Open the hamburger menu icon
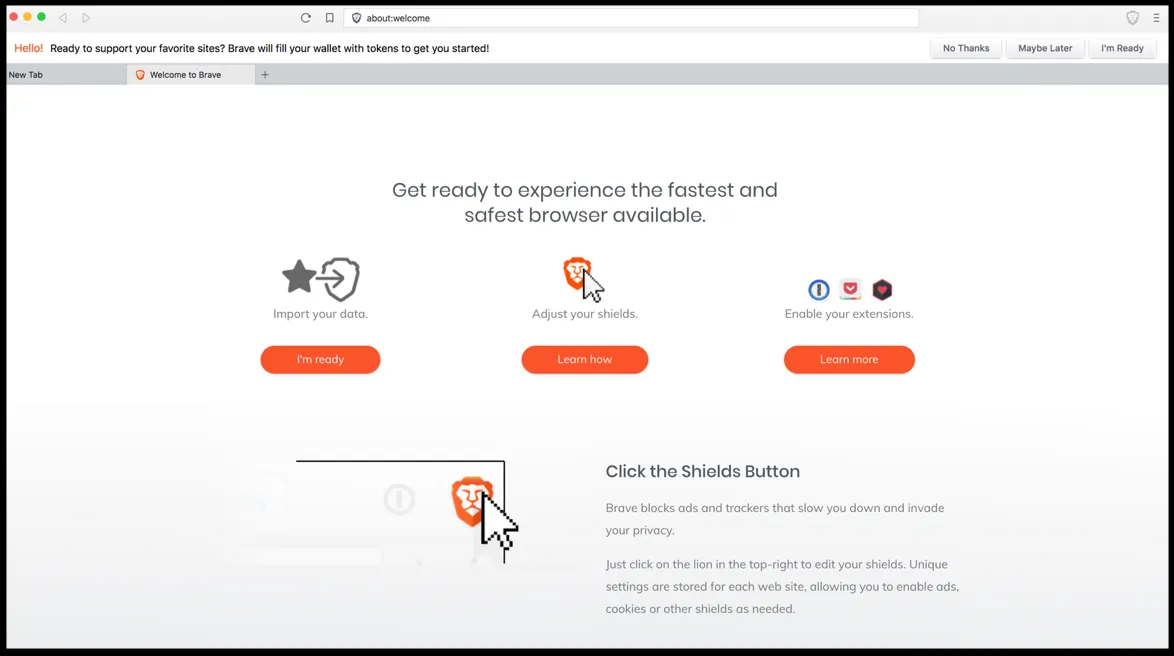Viewport: 1174px width, 656px height. point(1156,18)
